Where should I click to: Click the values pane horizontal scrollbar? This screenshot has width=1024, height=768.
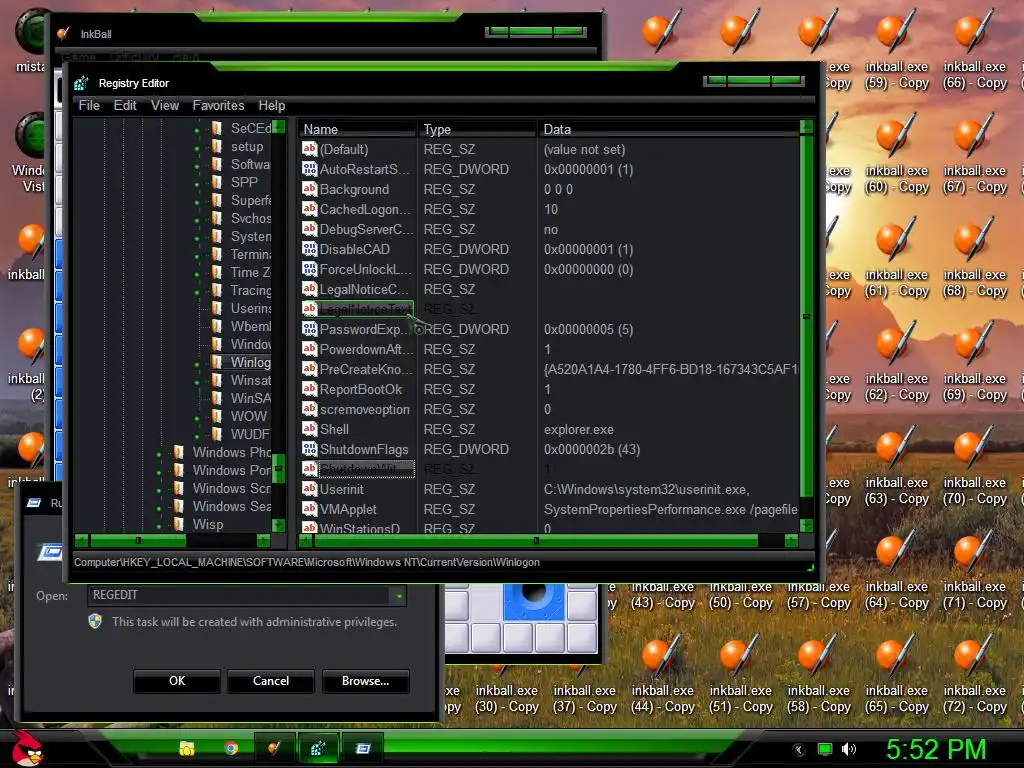tap(536, 540)
